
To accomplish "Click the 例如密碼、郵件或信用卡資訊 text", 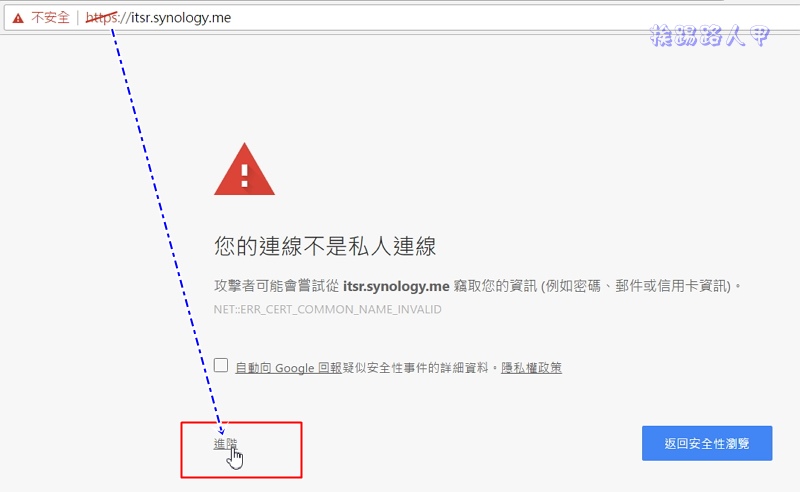I will click(638, 286).
